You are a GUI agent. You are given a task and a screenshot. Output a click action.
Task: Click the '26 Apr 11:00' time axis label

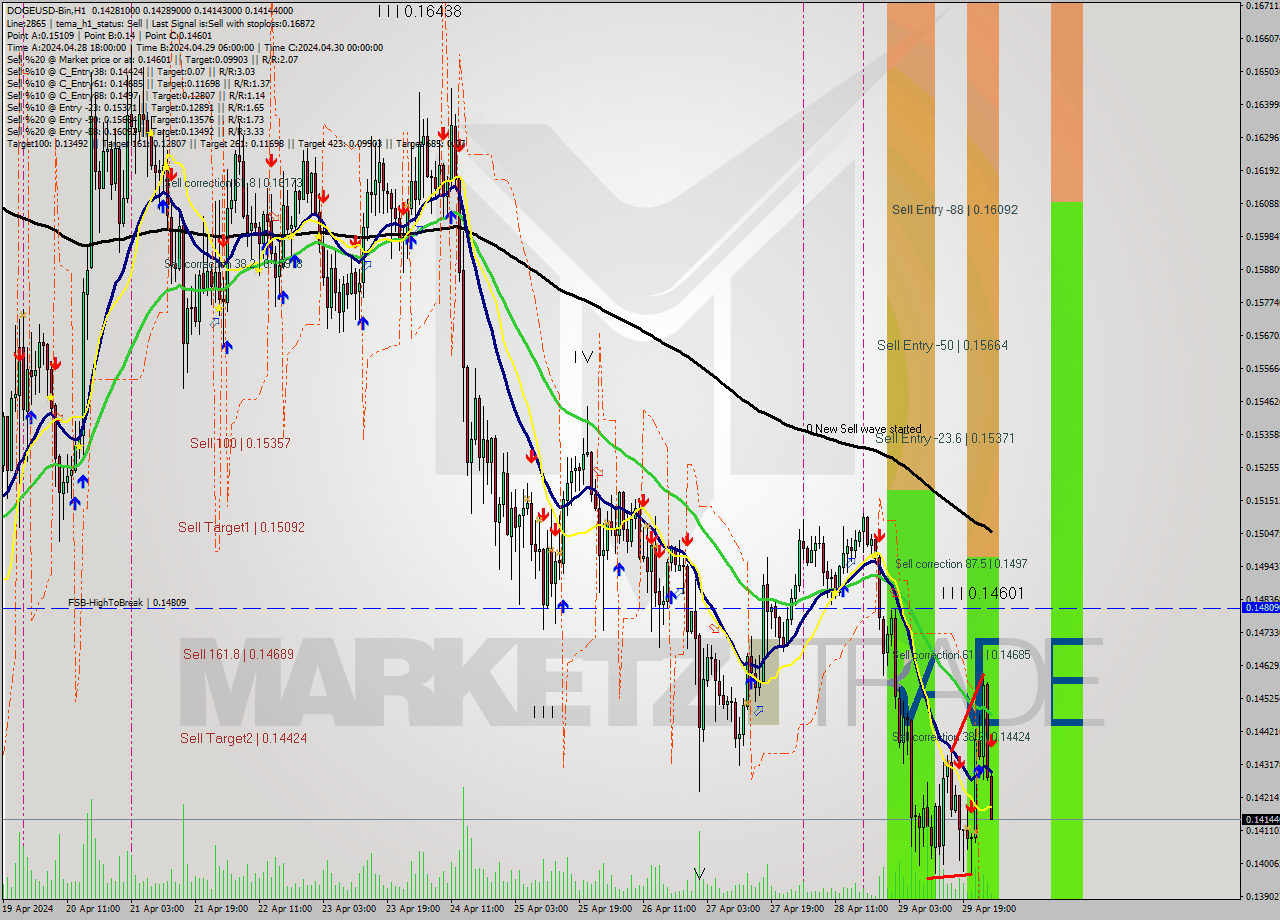[669, 910]
